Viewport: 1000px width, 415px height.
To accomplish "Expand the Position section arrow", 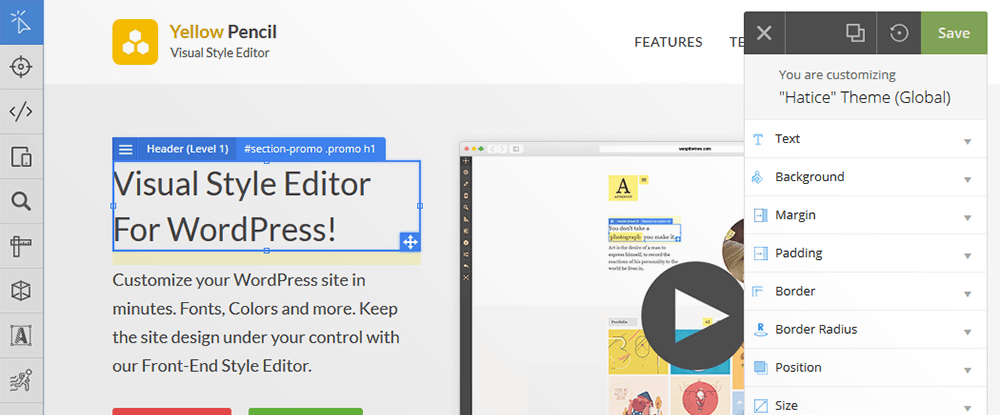I will point(967,370).
